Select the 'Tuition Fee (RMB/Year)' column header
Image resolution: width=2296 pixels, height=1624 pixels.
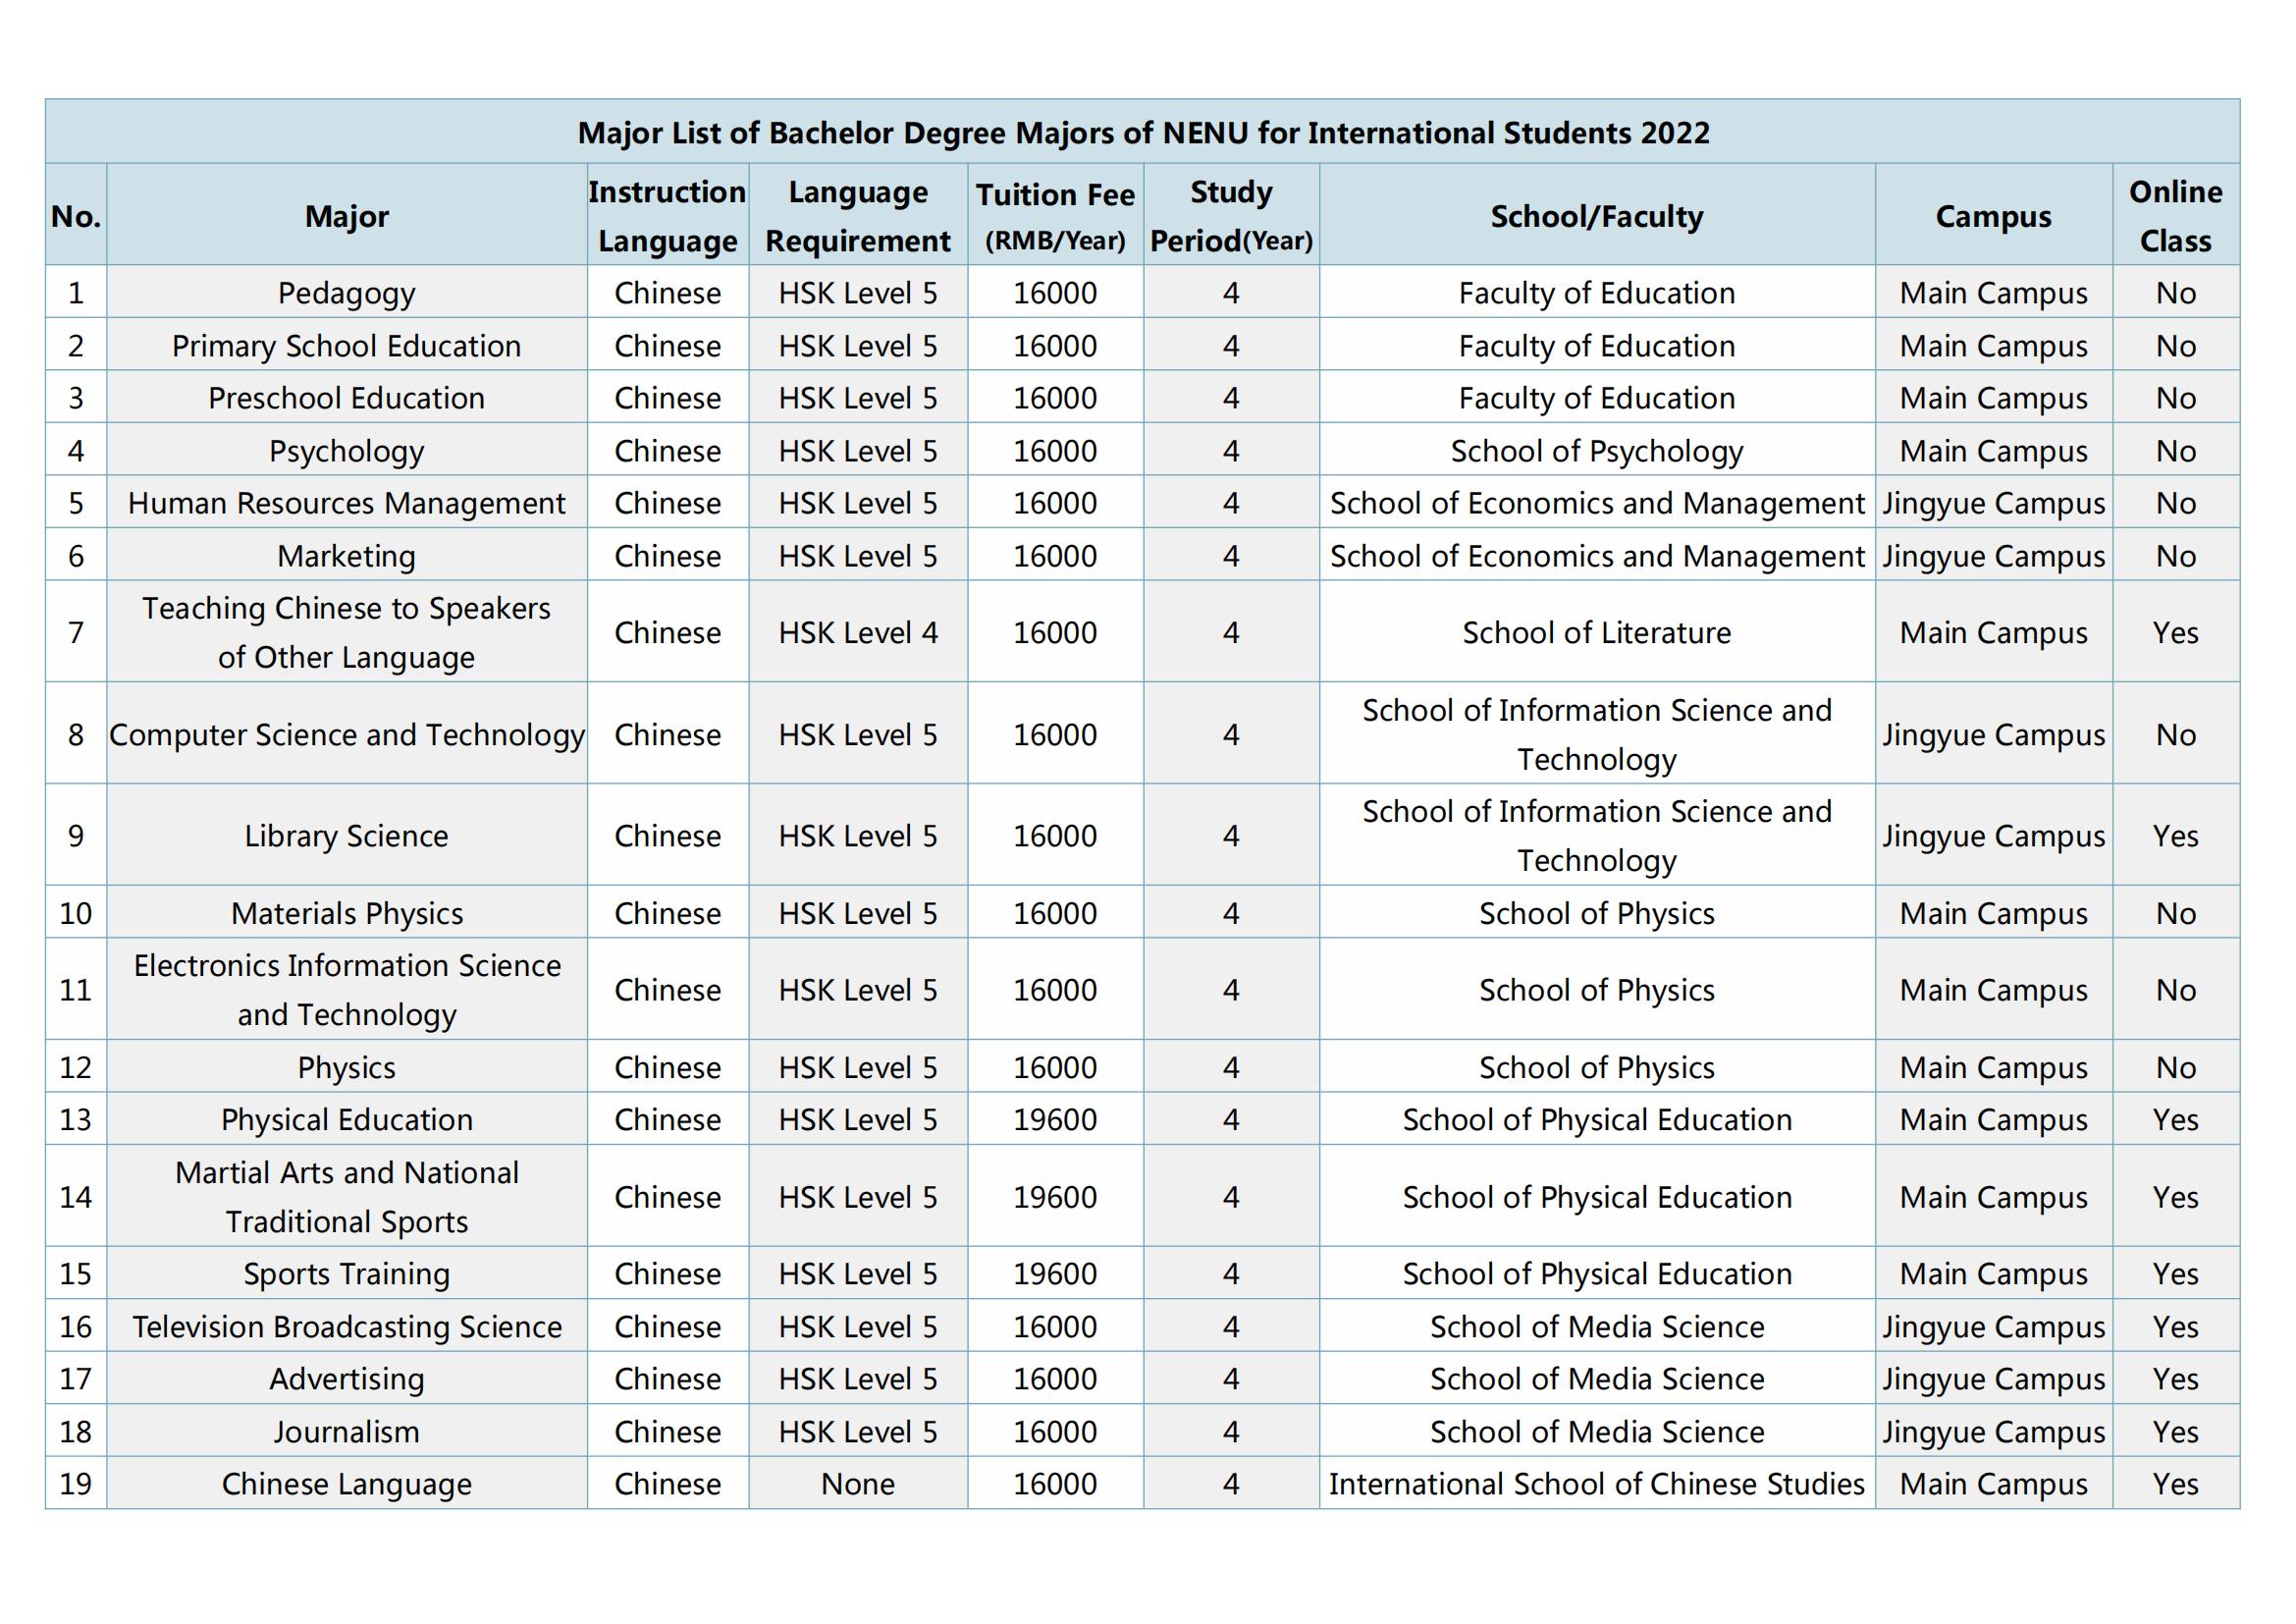[1055, 216]
